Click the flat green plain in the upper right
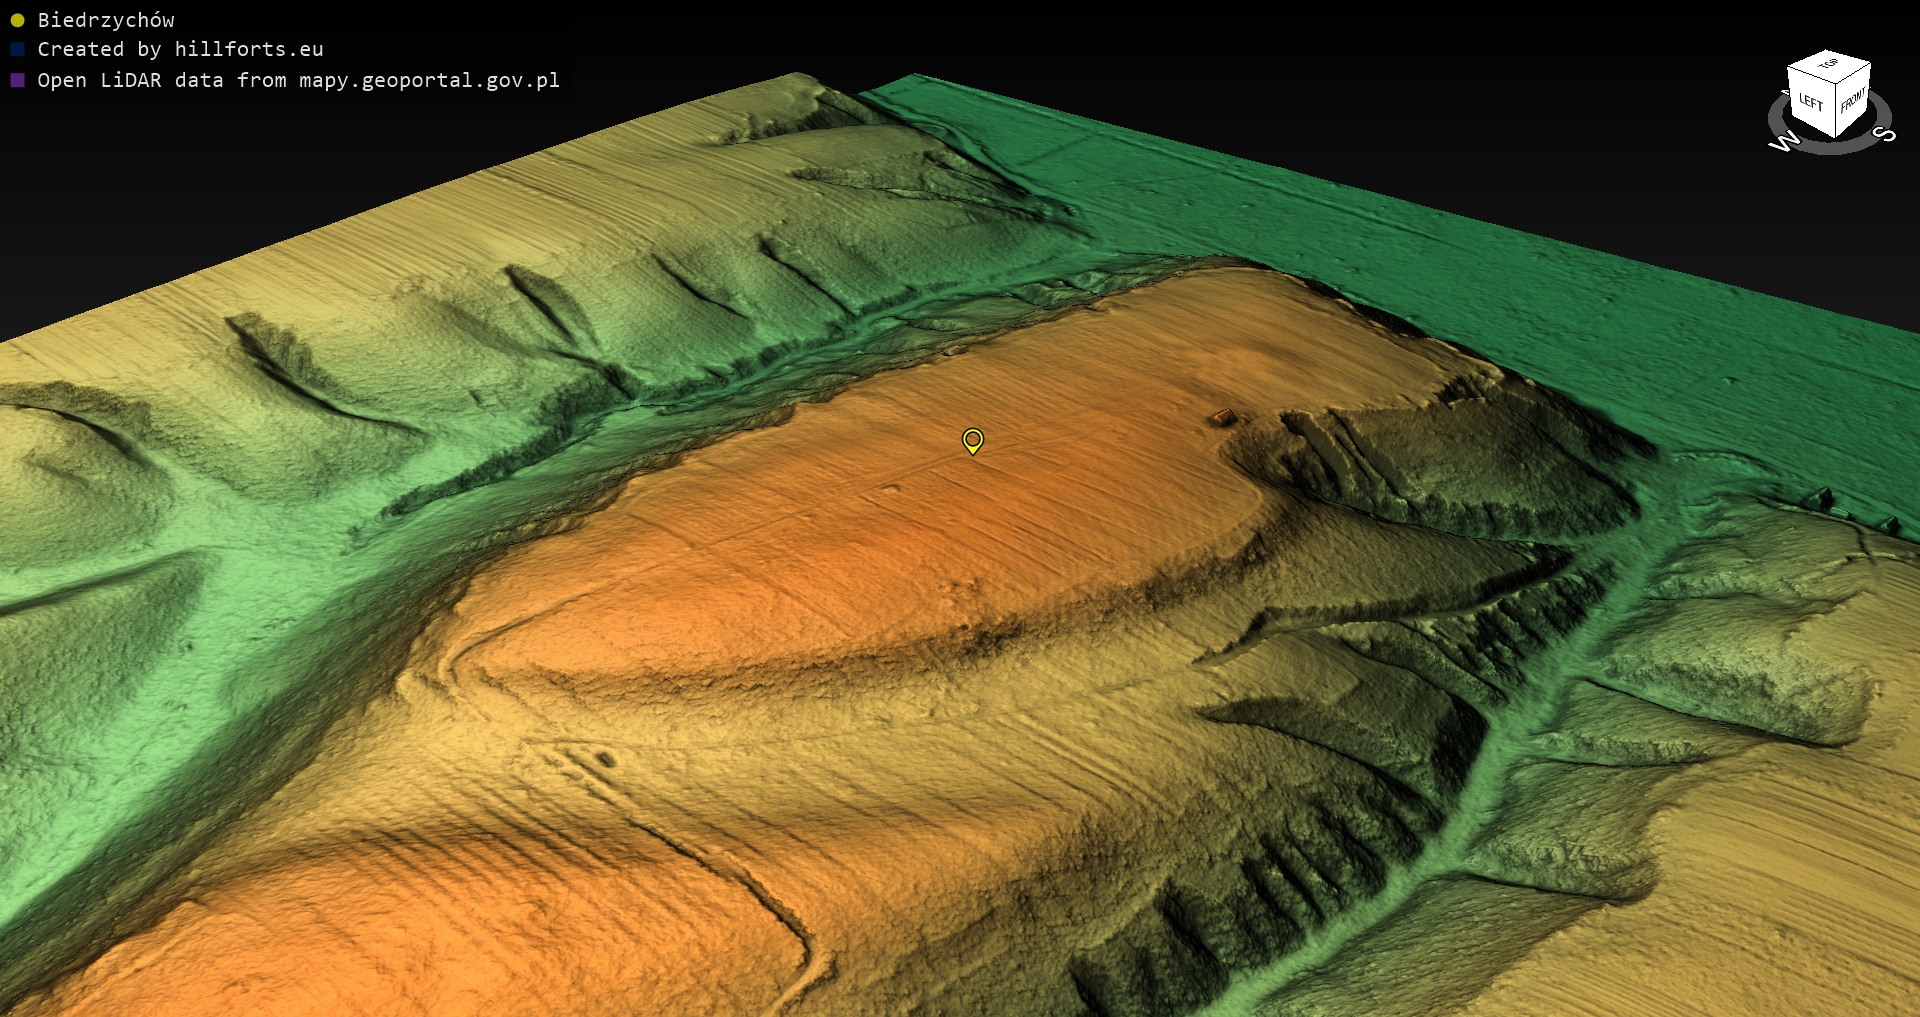Screen dimensions: 1920x1017 pyautogui.click(x=1500, y=250)
